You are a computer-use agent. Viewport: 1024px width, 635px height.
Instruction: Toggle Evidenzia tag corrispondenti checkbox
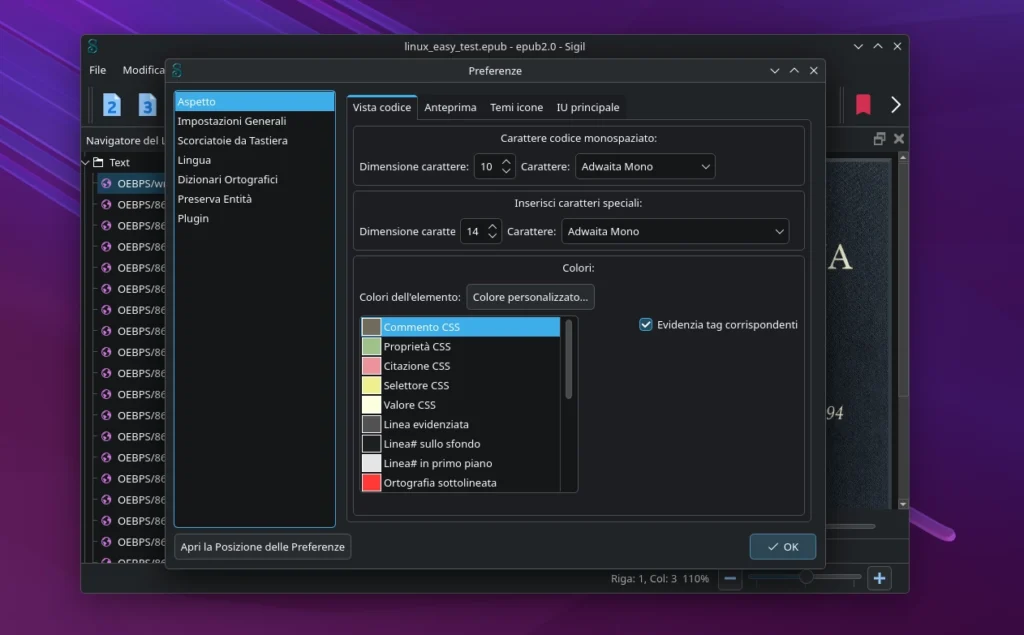coord(646,324)
